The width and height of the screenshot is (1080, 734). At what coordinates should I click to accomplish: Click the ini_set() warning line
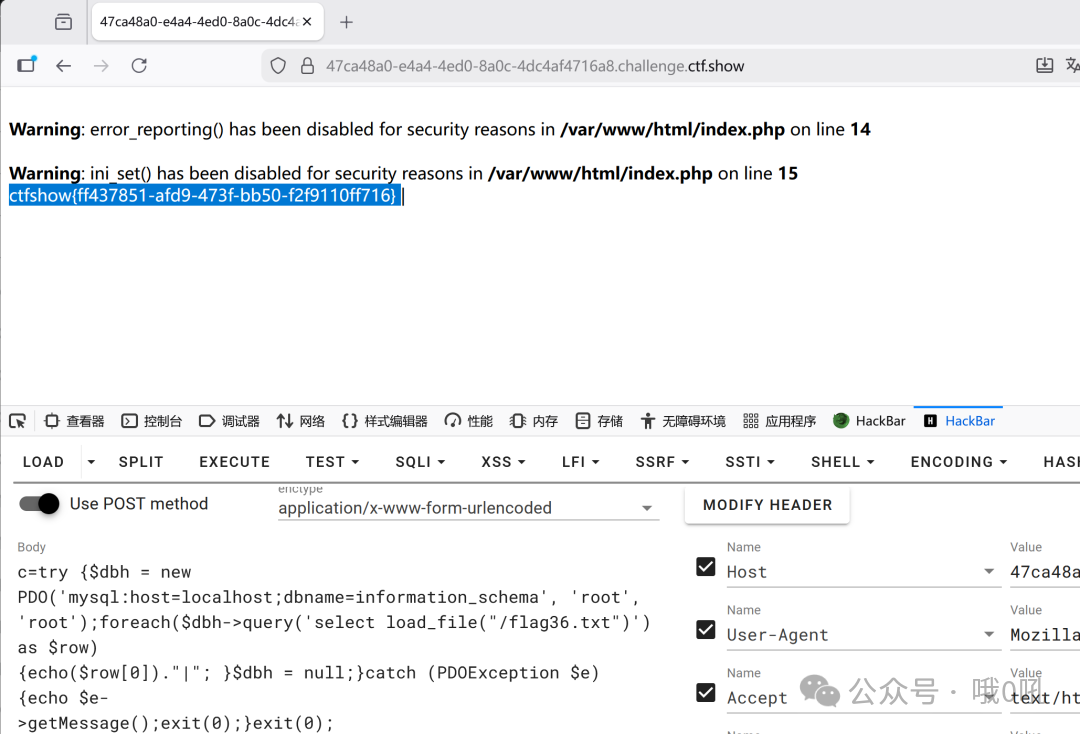point(403,174)
